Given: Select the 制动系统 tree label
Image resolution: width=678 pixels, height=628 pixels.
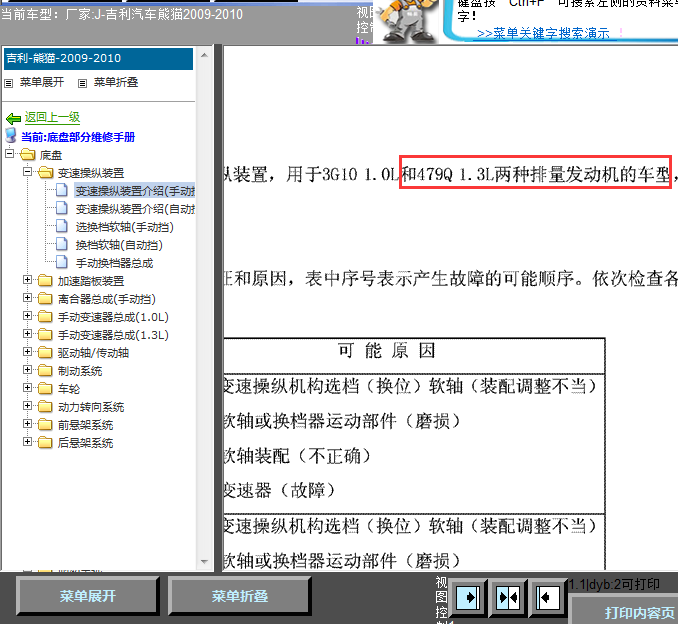Looking at the screenshot, I should [80, 371].
